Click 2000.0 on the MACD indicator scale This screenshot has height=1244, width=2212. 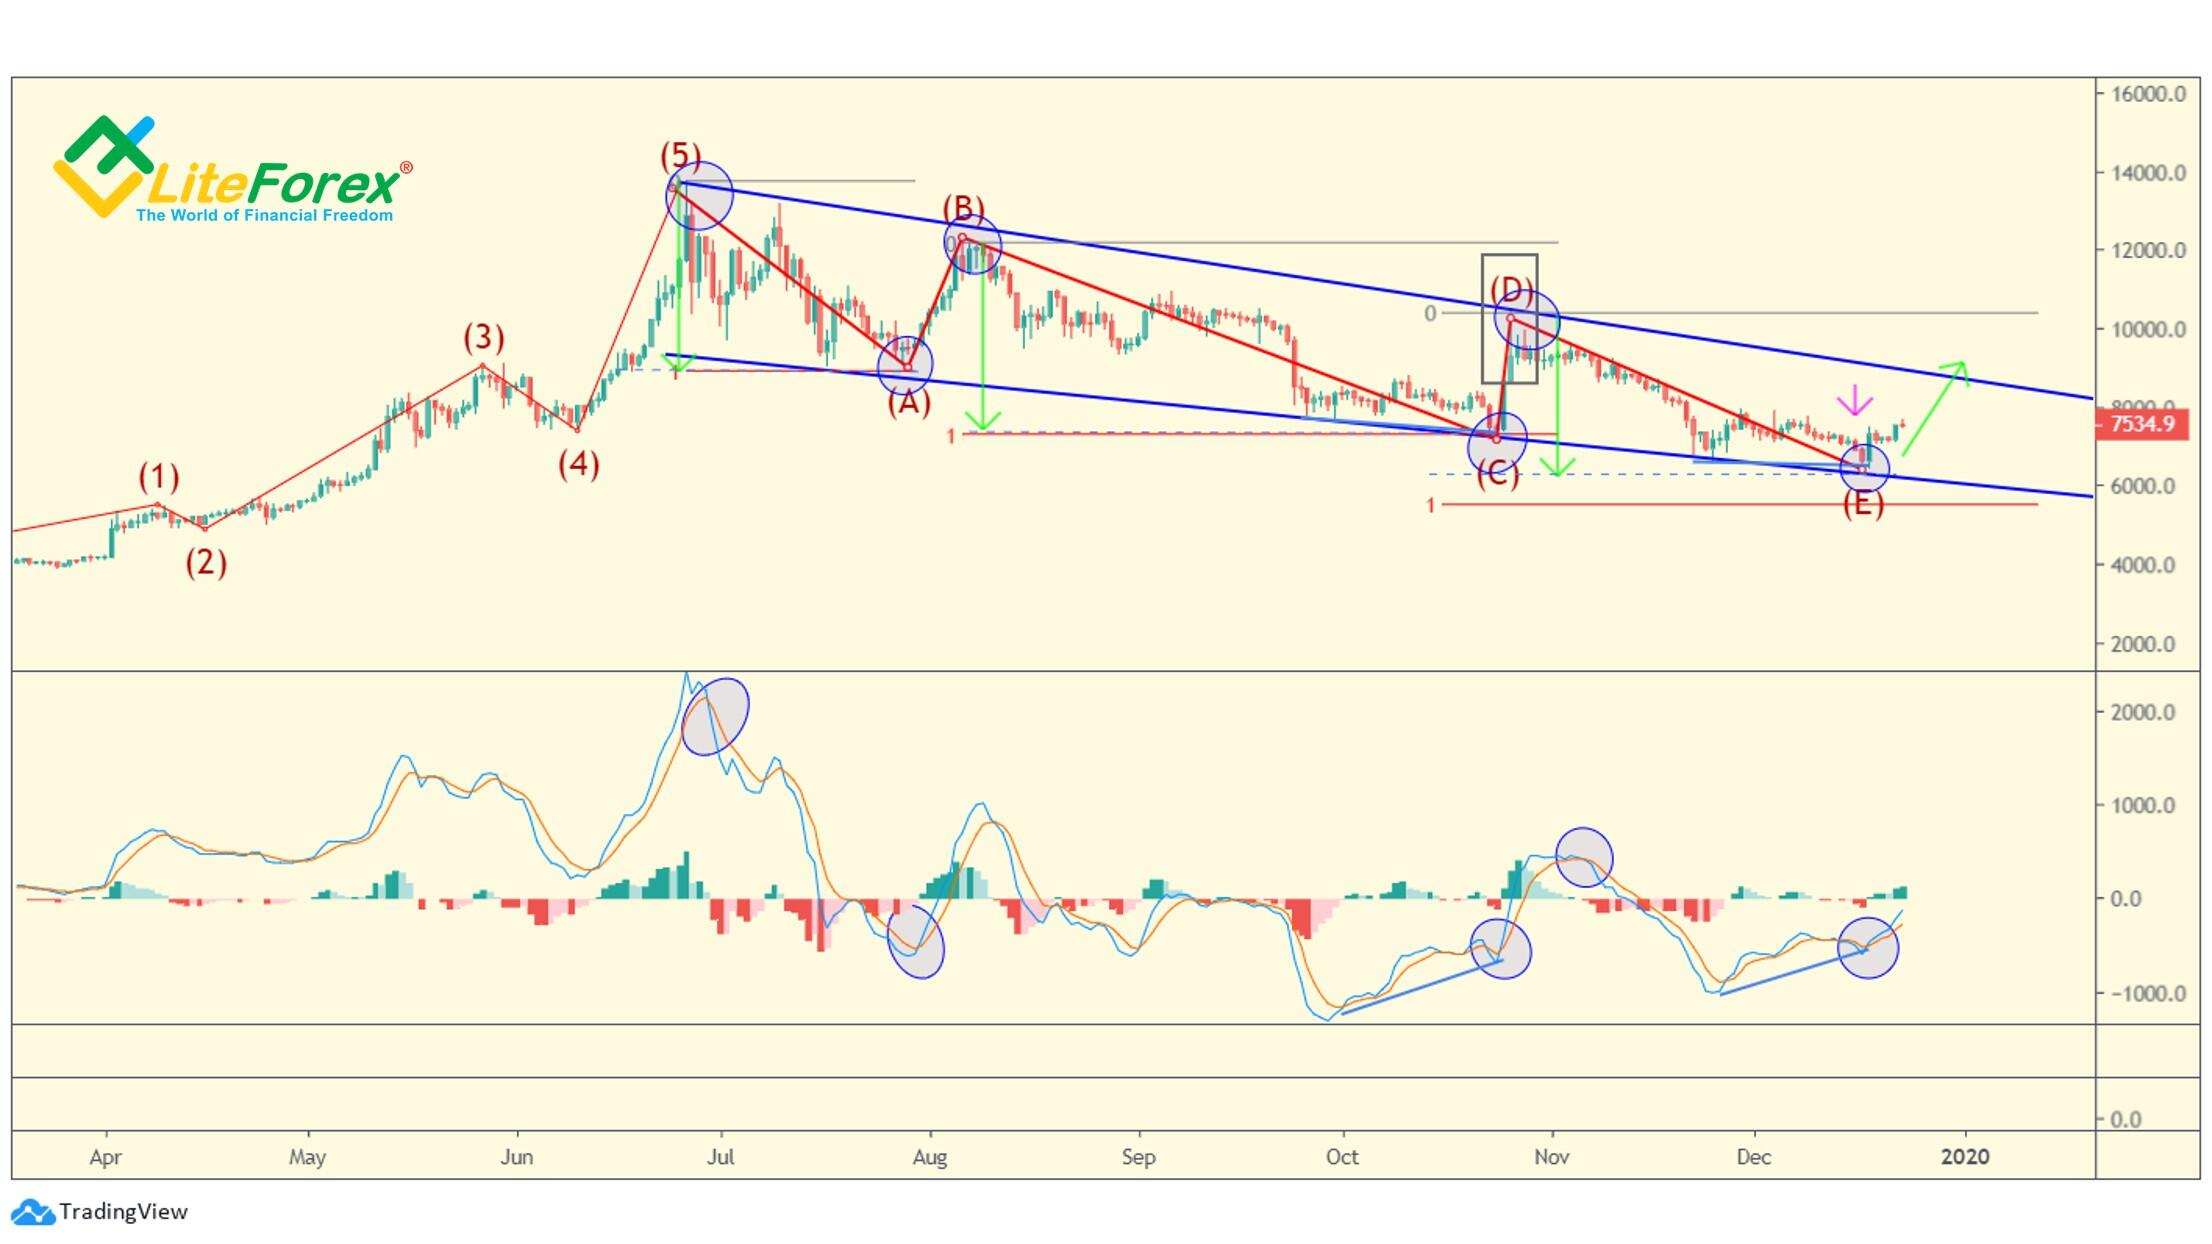pos(2143,712)
